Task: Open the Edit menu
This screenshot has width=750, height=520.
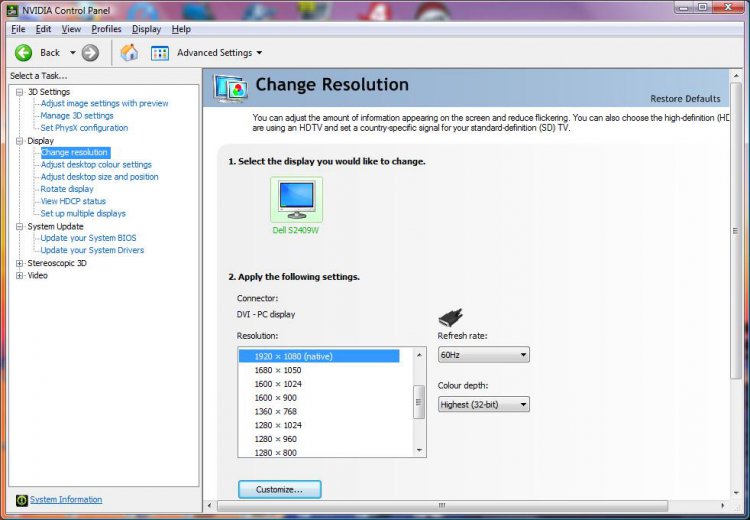Action: [x=43, y=29]
